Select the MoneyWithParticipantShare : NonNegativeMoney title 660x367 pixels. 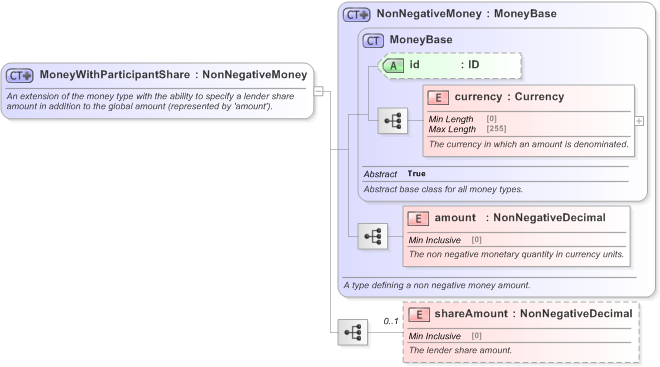pos(173,74)
